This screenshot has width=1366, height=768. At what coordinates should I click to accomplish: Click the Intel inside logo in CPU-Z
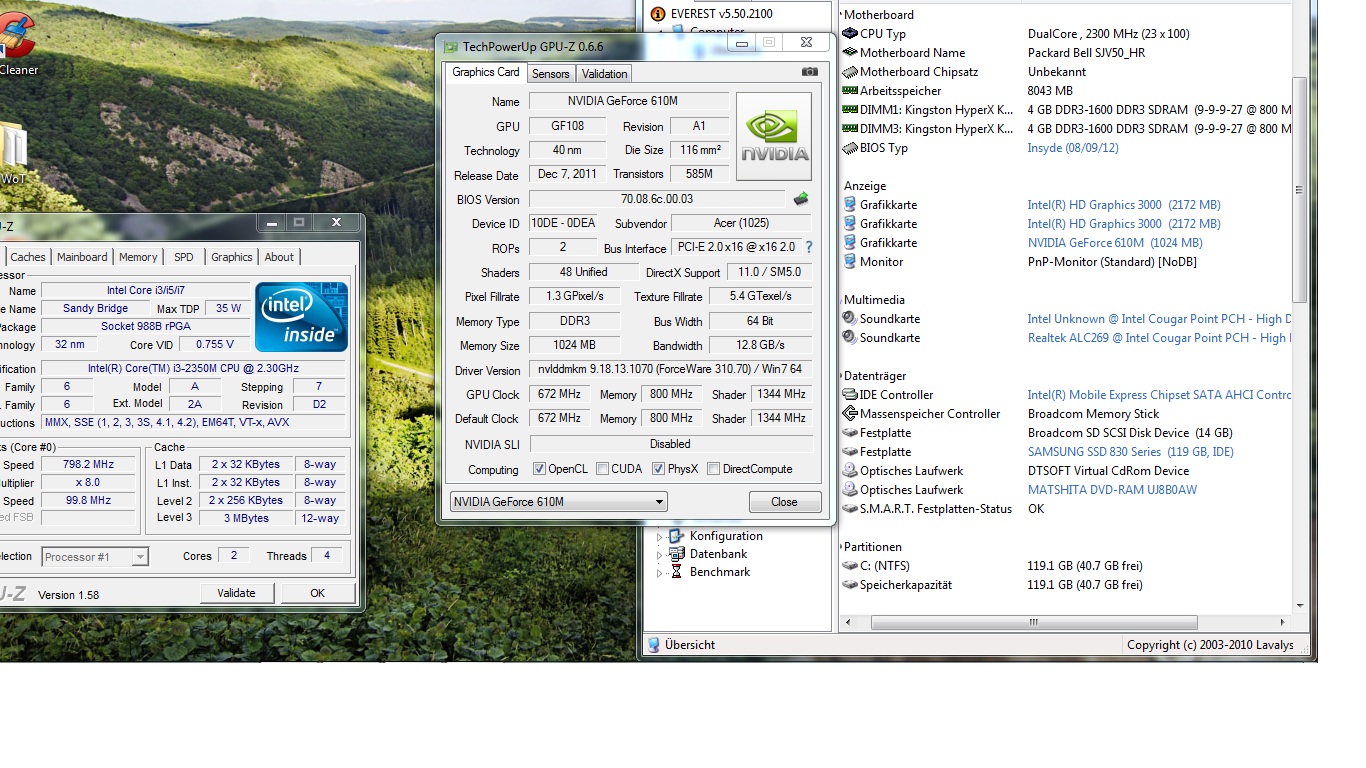click(x=301, y=317)
